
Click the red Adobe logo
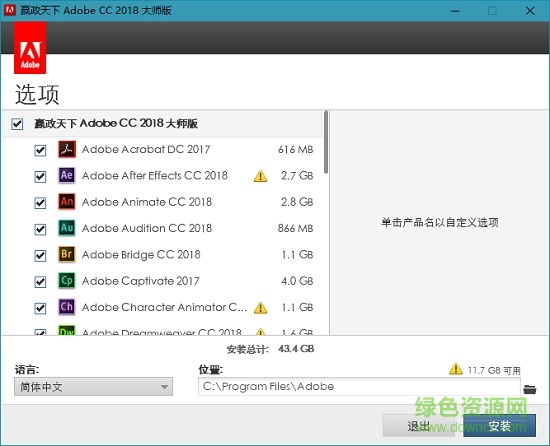[30, 48]
